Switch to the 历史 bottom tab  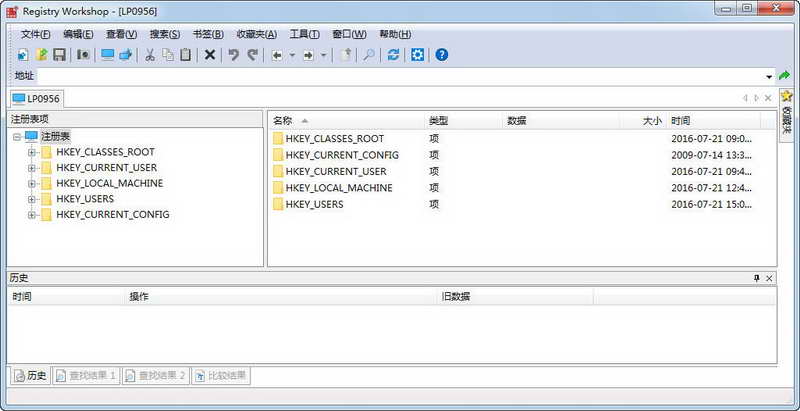pyautogui.click(x=30, y=376)
